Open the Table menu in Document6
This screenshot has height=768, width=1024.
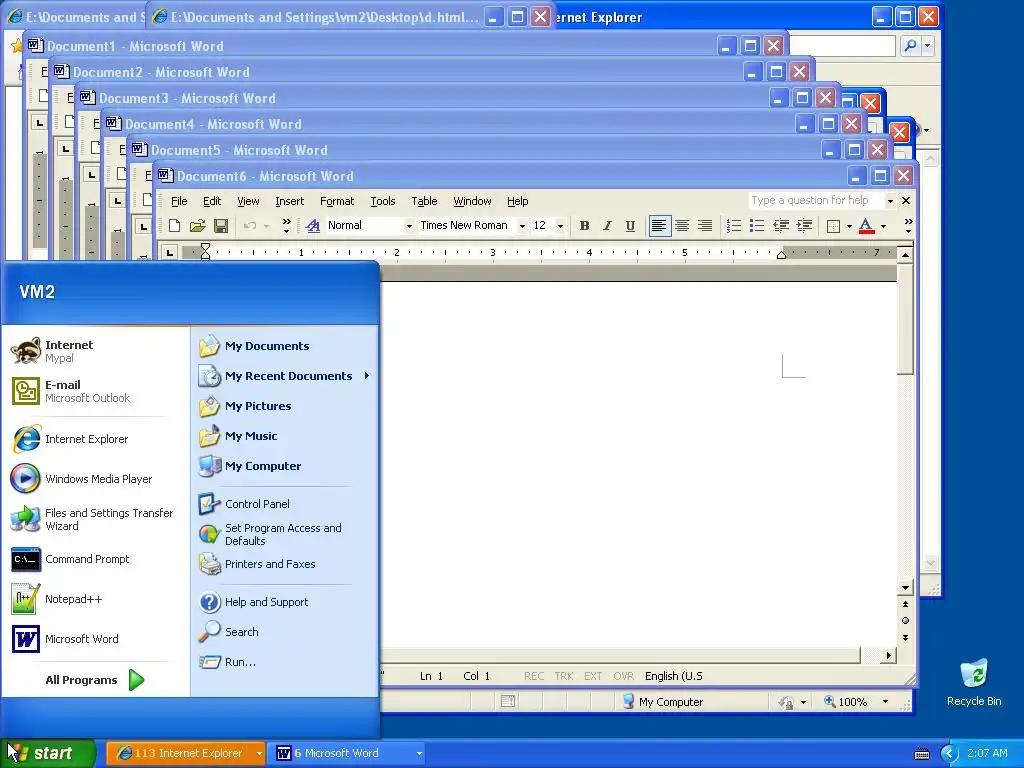click(x=424, y=201)
